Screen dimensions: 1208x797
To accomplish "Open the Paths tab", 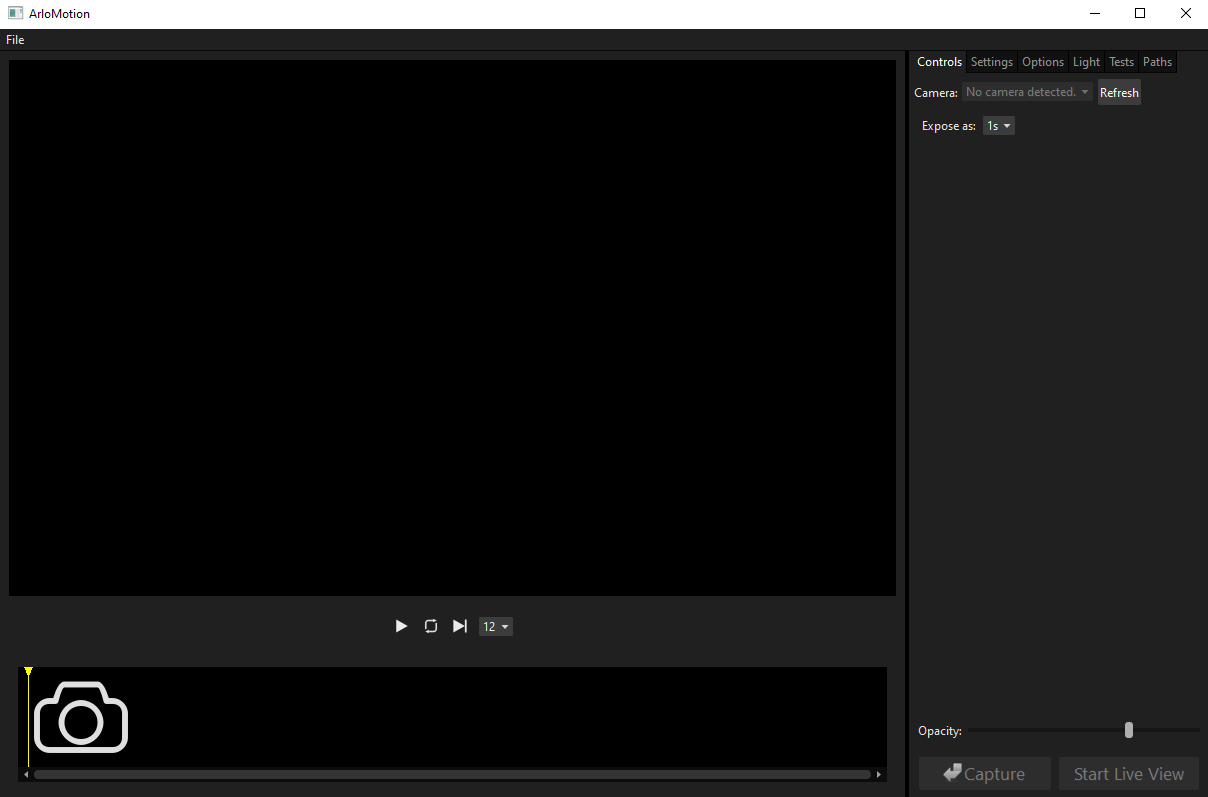I will click(1157, 62).
